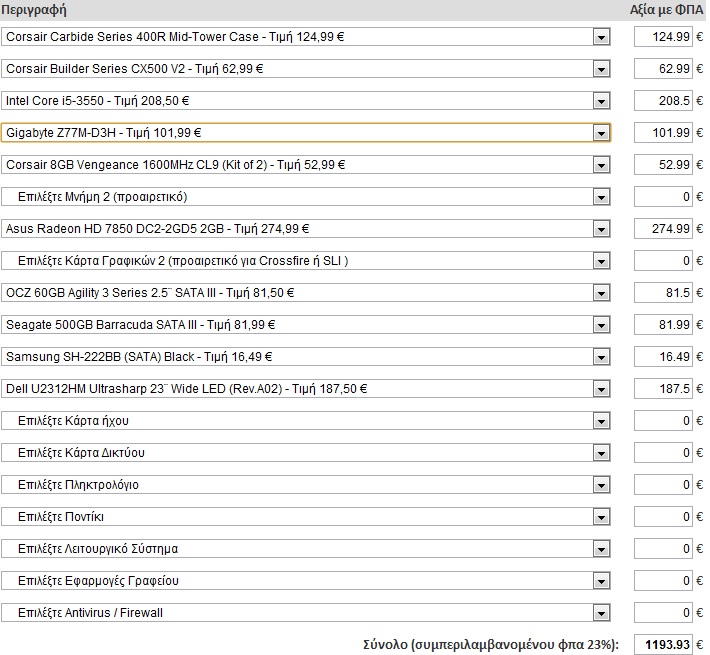Open the Asus Radeon HD 7850 dropdown
Screen dimensions: 710x655
[x=306, y=229]
